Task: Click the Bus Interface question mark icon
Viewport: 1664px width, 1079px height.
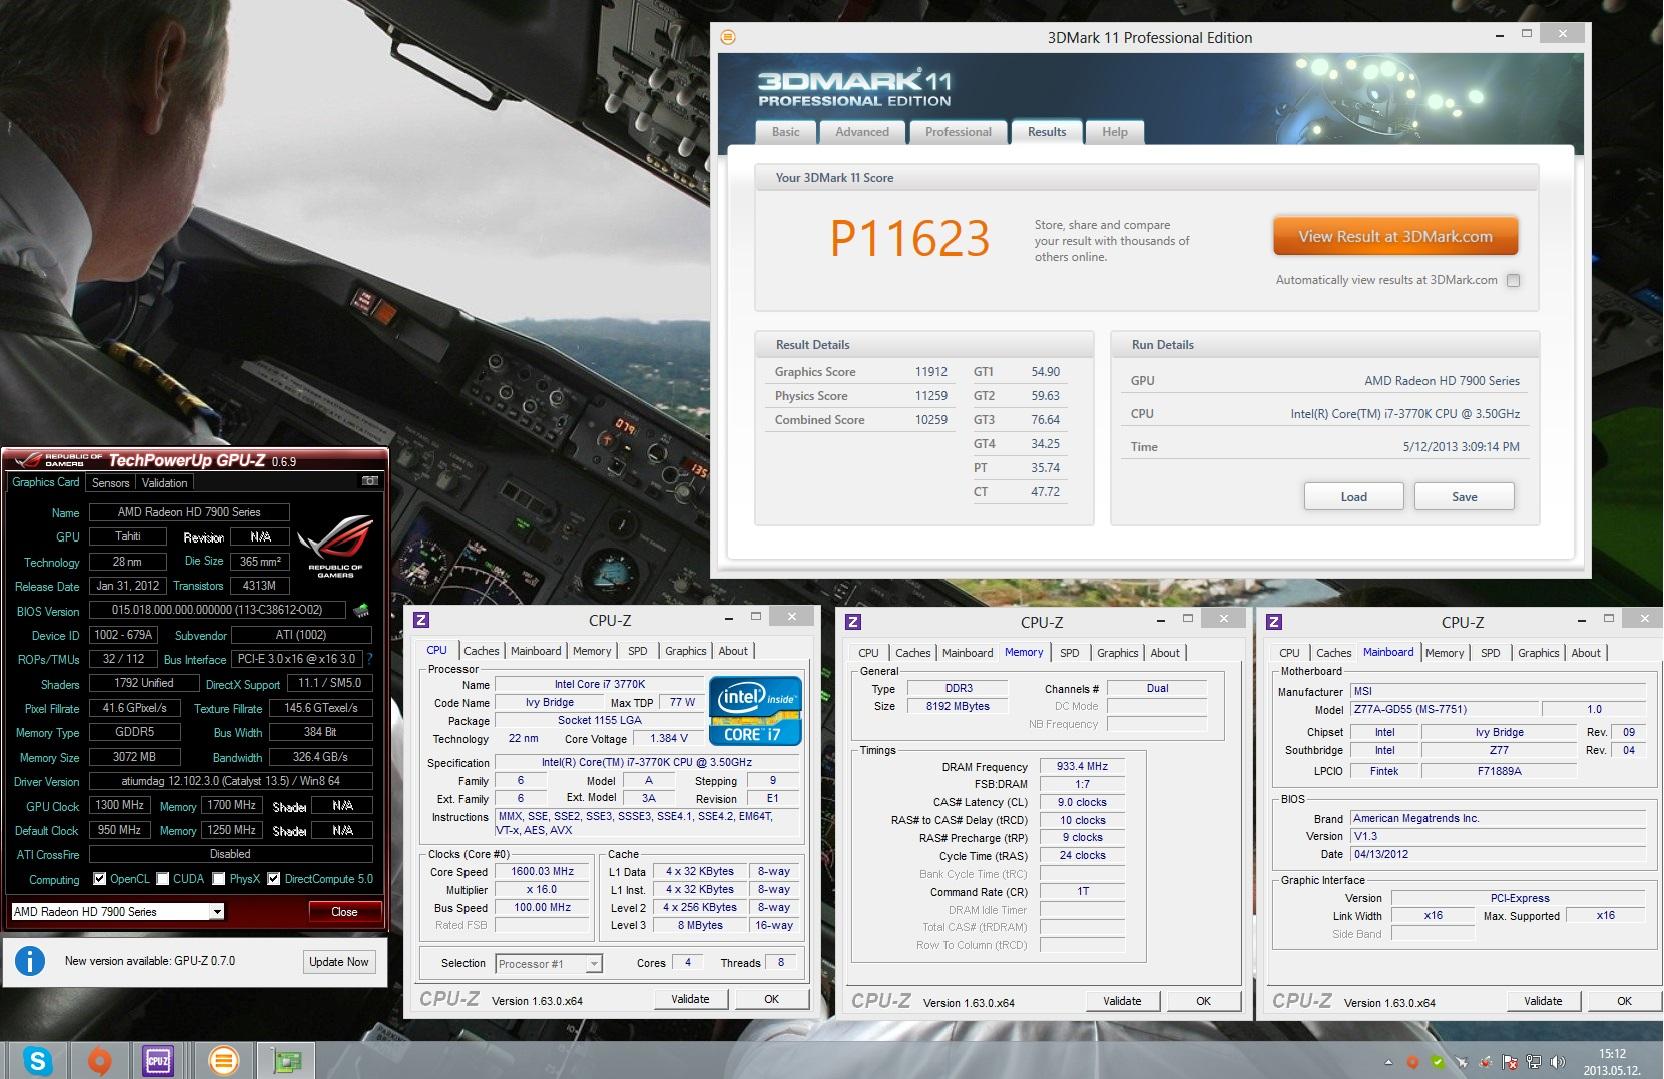Action: tap(369, 659)
